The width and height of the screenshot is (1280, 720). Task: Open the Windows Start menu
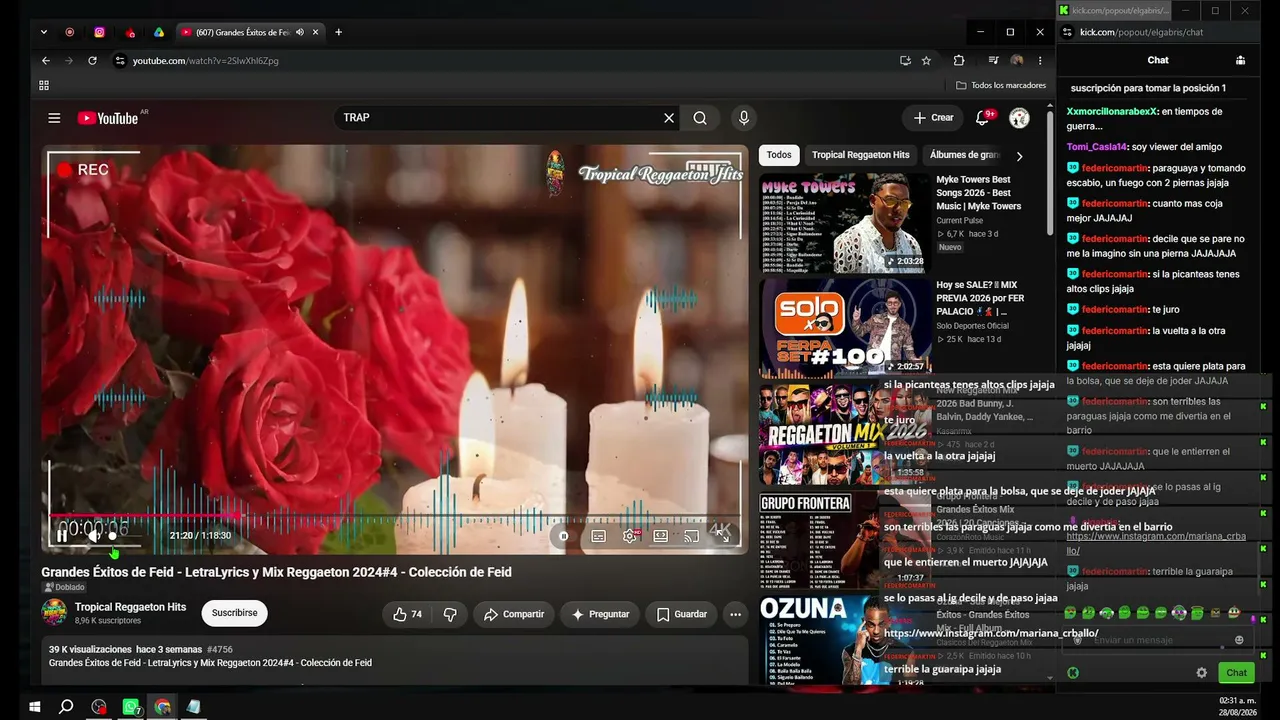35,707
